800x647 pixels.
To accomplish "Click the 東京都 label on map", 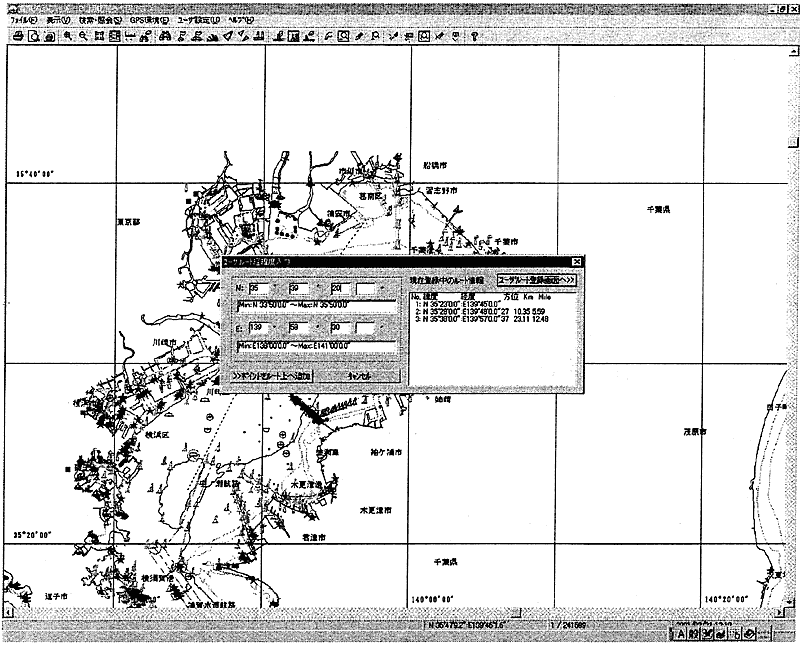I will click(x=129, y=222).
